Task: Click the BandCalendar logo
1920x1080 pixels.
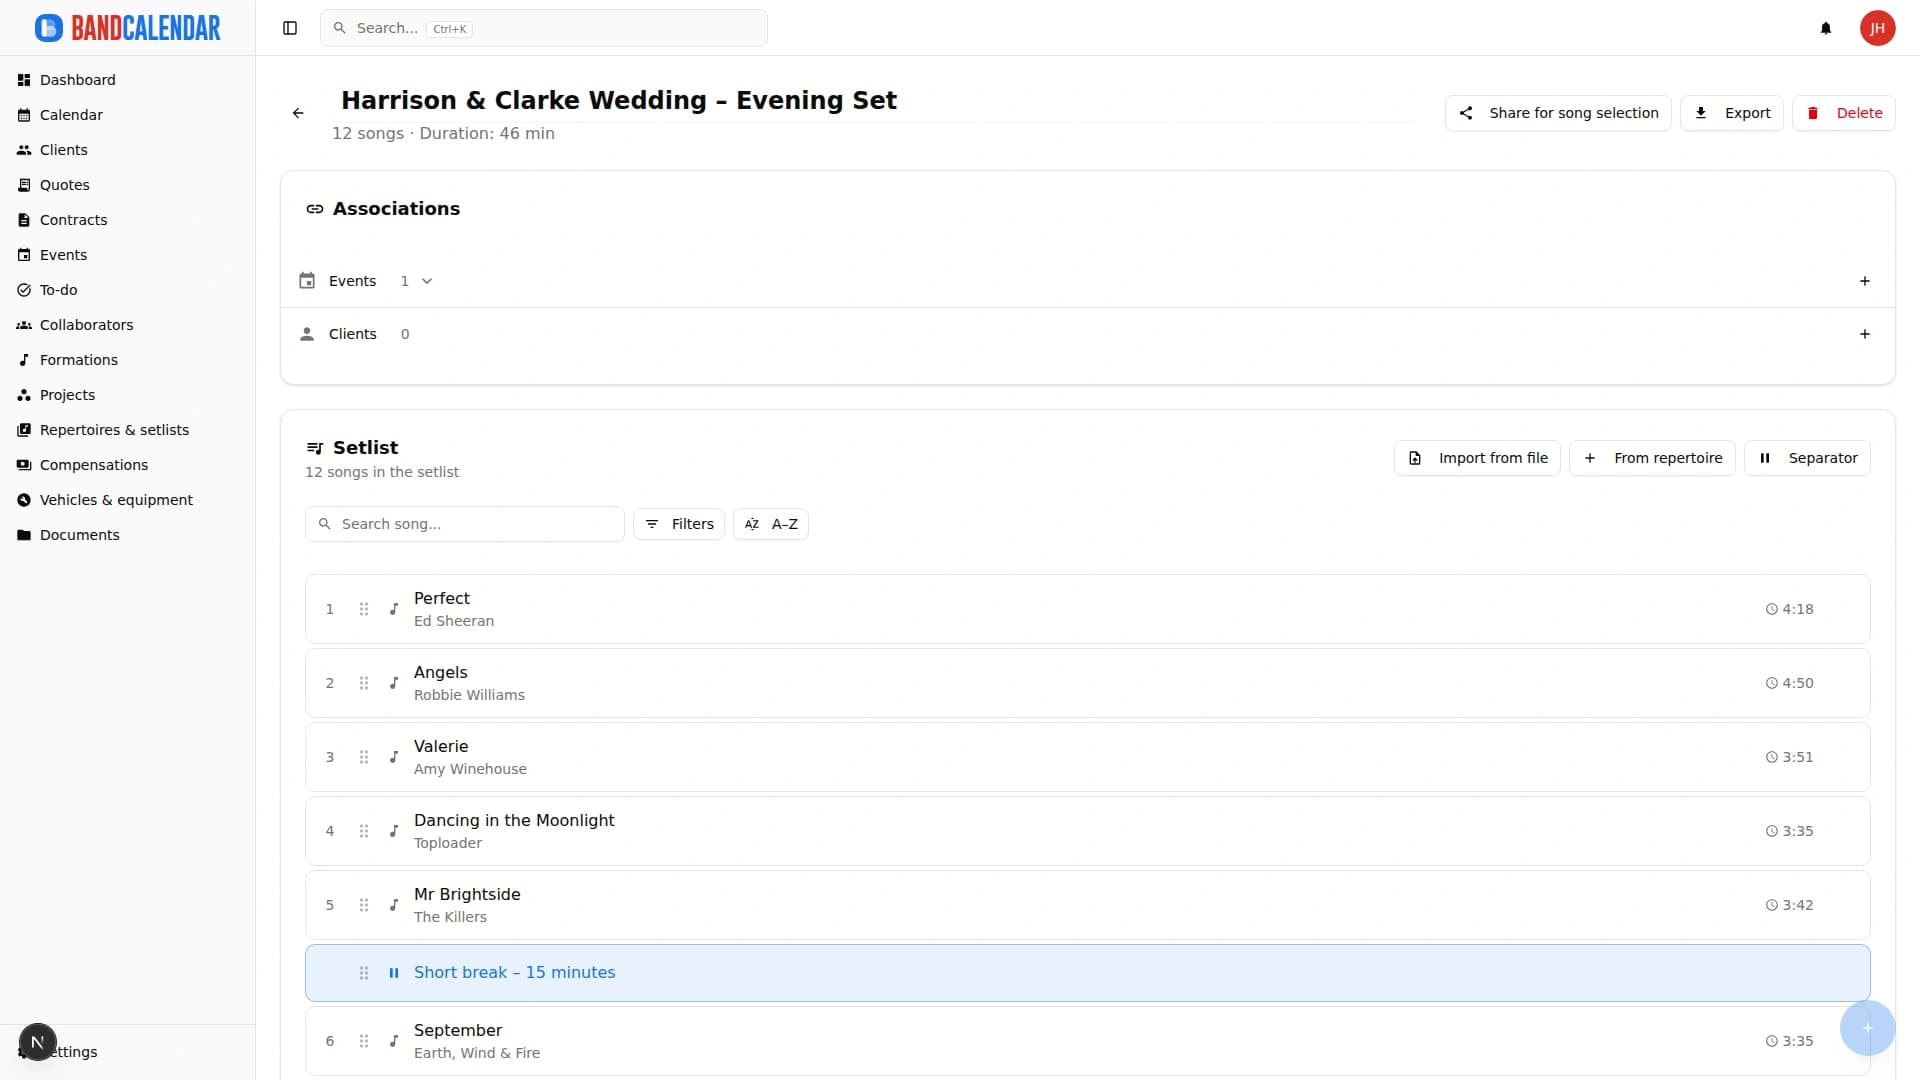Action: tap(128, 28)
